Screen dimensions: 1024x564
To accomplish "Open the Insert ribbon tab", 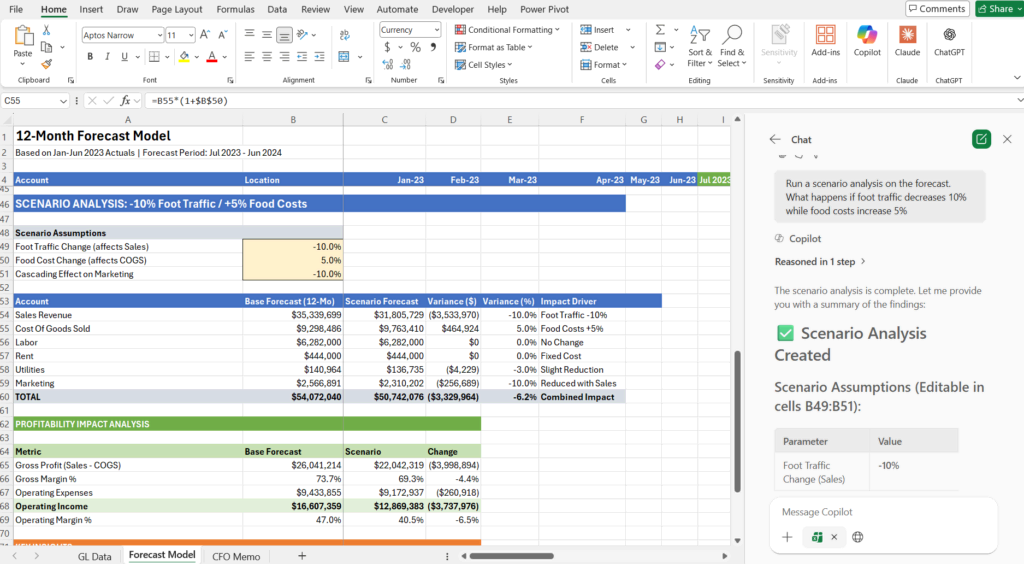I will click(91, 9).
